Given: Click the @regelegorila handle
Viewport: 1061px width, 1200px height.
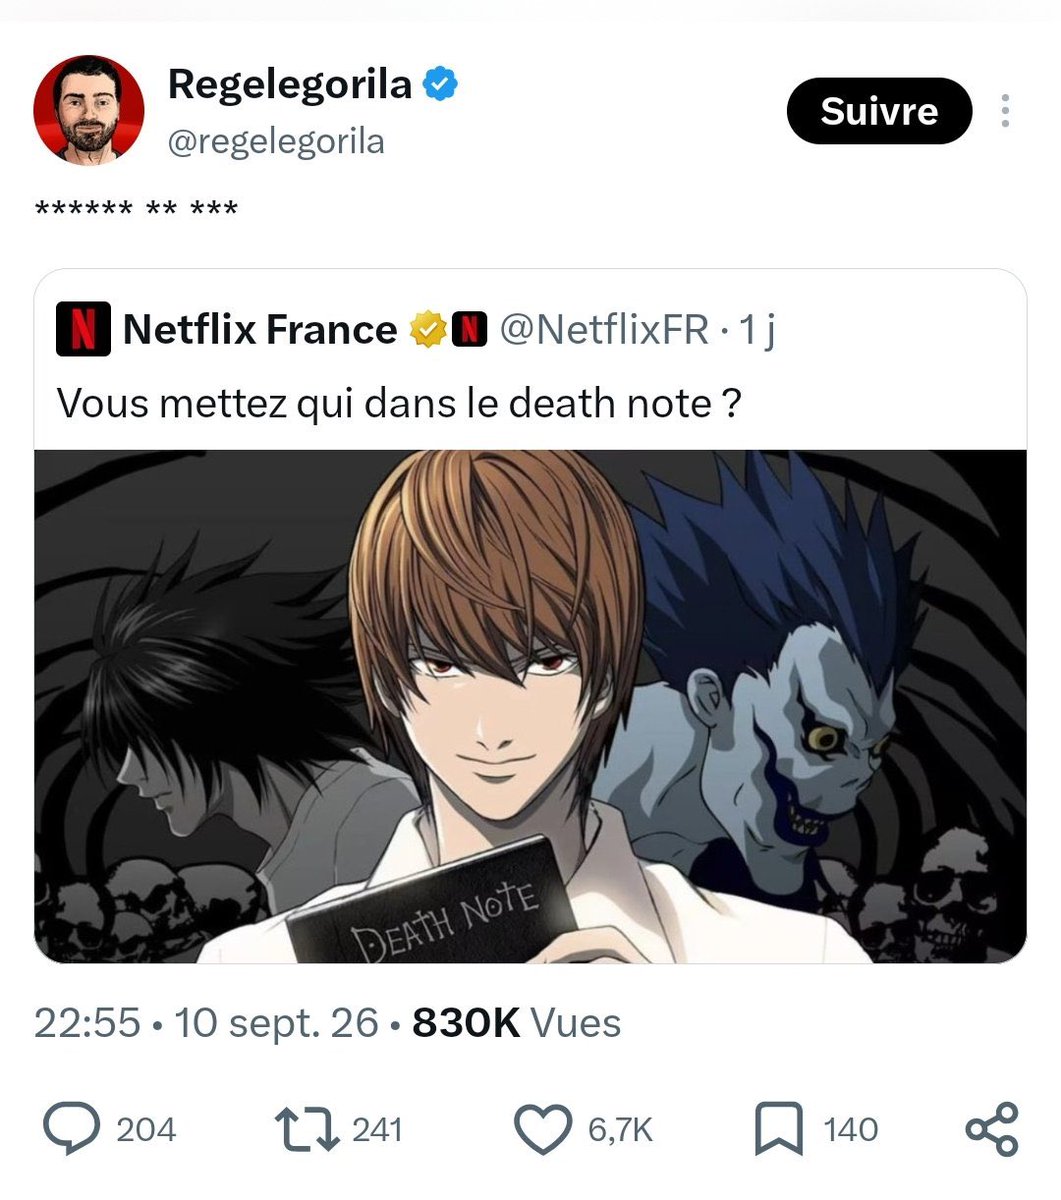Looking at the screenshot, I should (275, 141).
